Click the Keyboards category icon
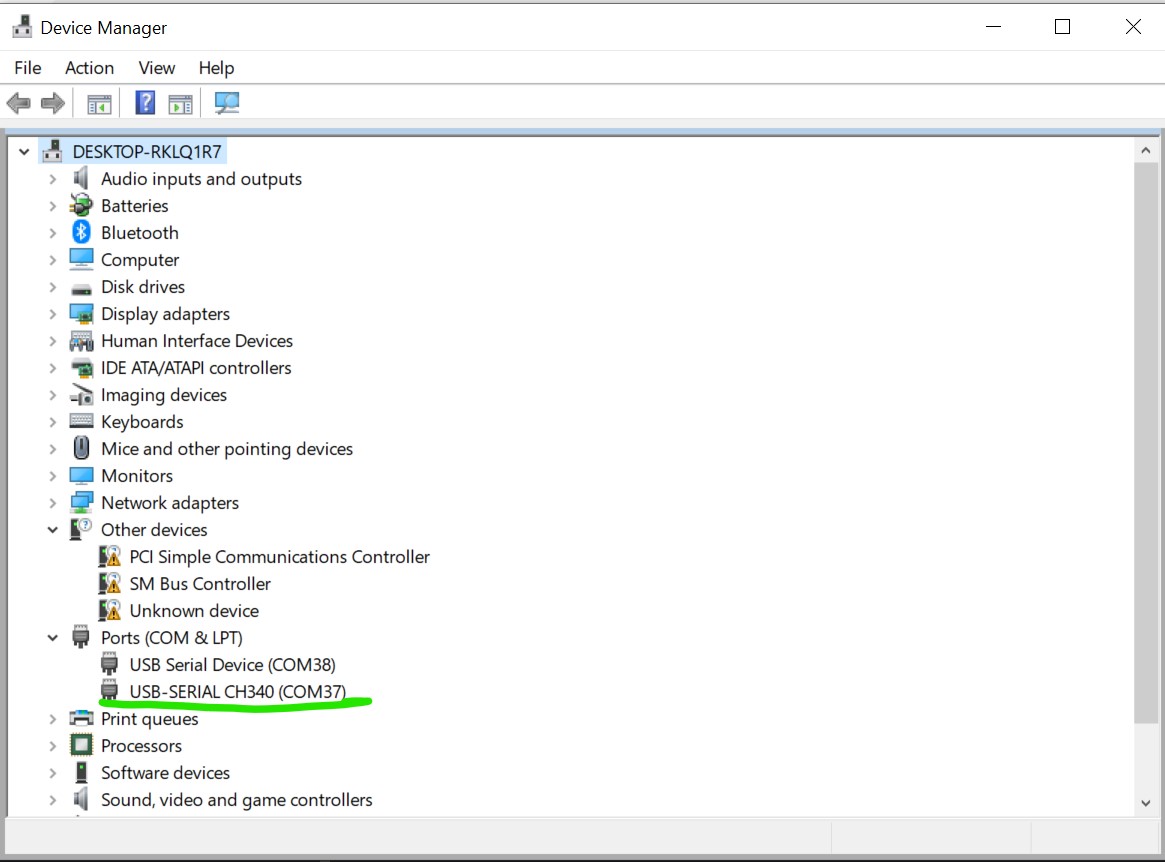Viewport: 1165px width, 862px height. click(81, 421)
